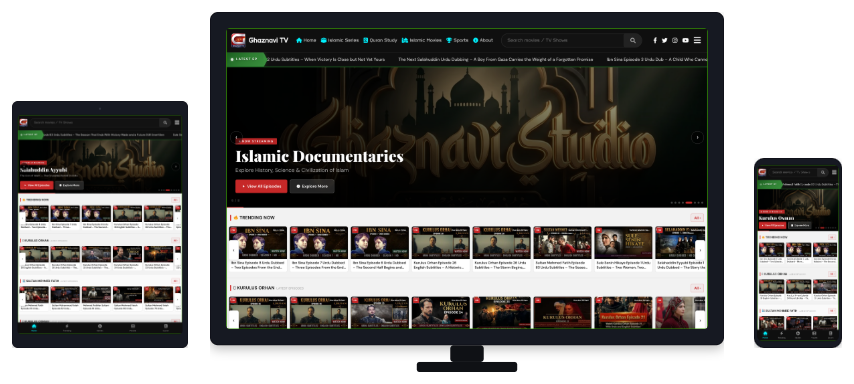
Task: Open the All button for desktop Trending Now
Action: tap(697, 218)
